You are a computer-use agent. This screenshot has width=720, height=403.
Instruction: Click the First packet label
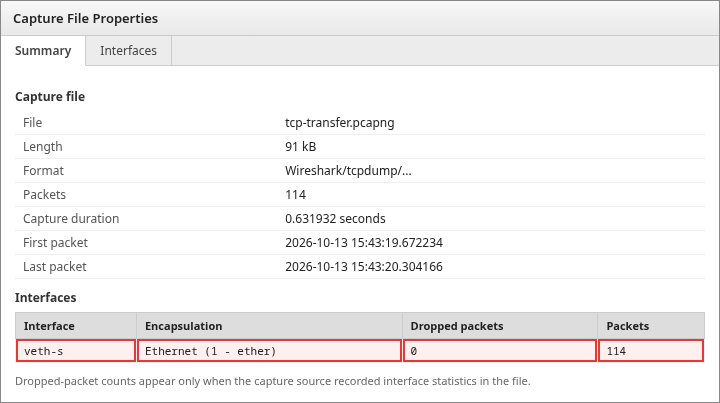pos(56,242)
